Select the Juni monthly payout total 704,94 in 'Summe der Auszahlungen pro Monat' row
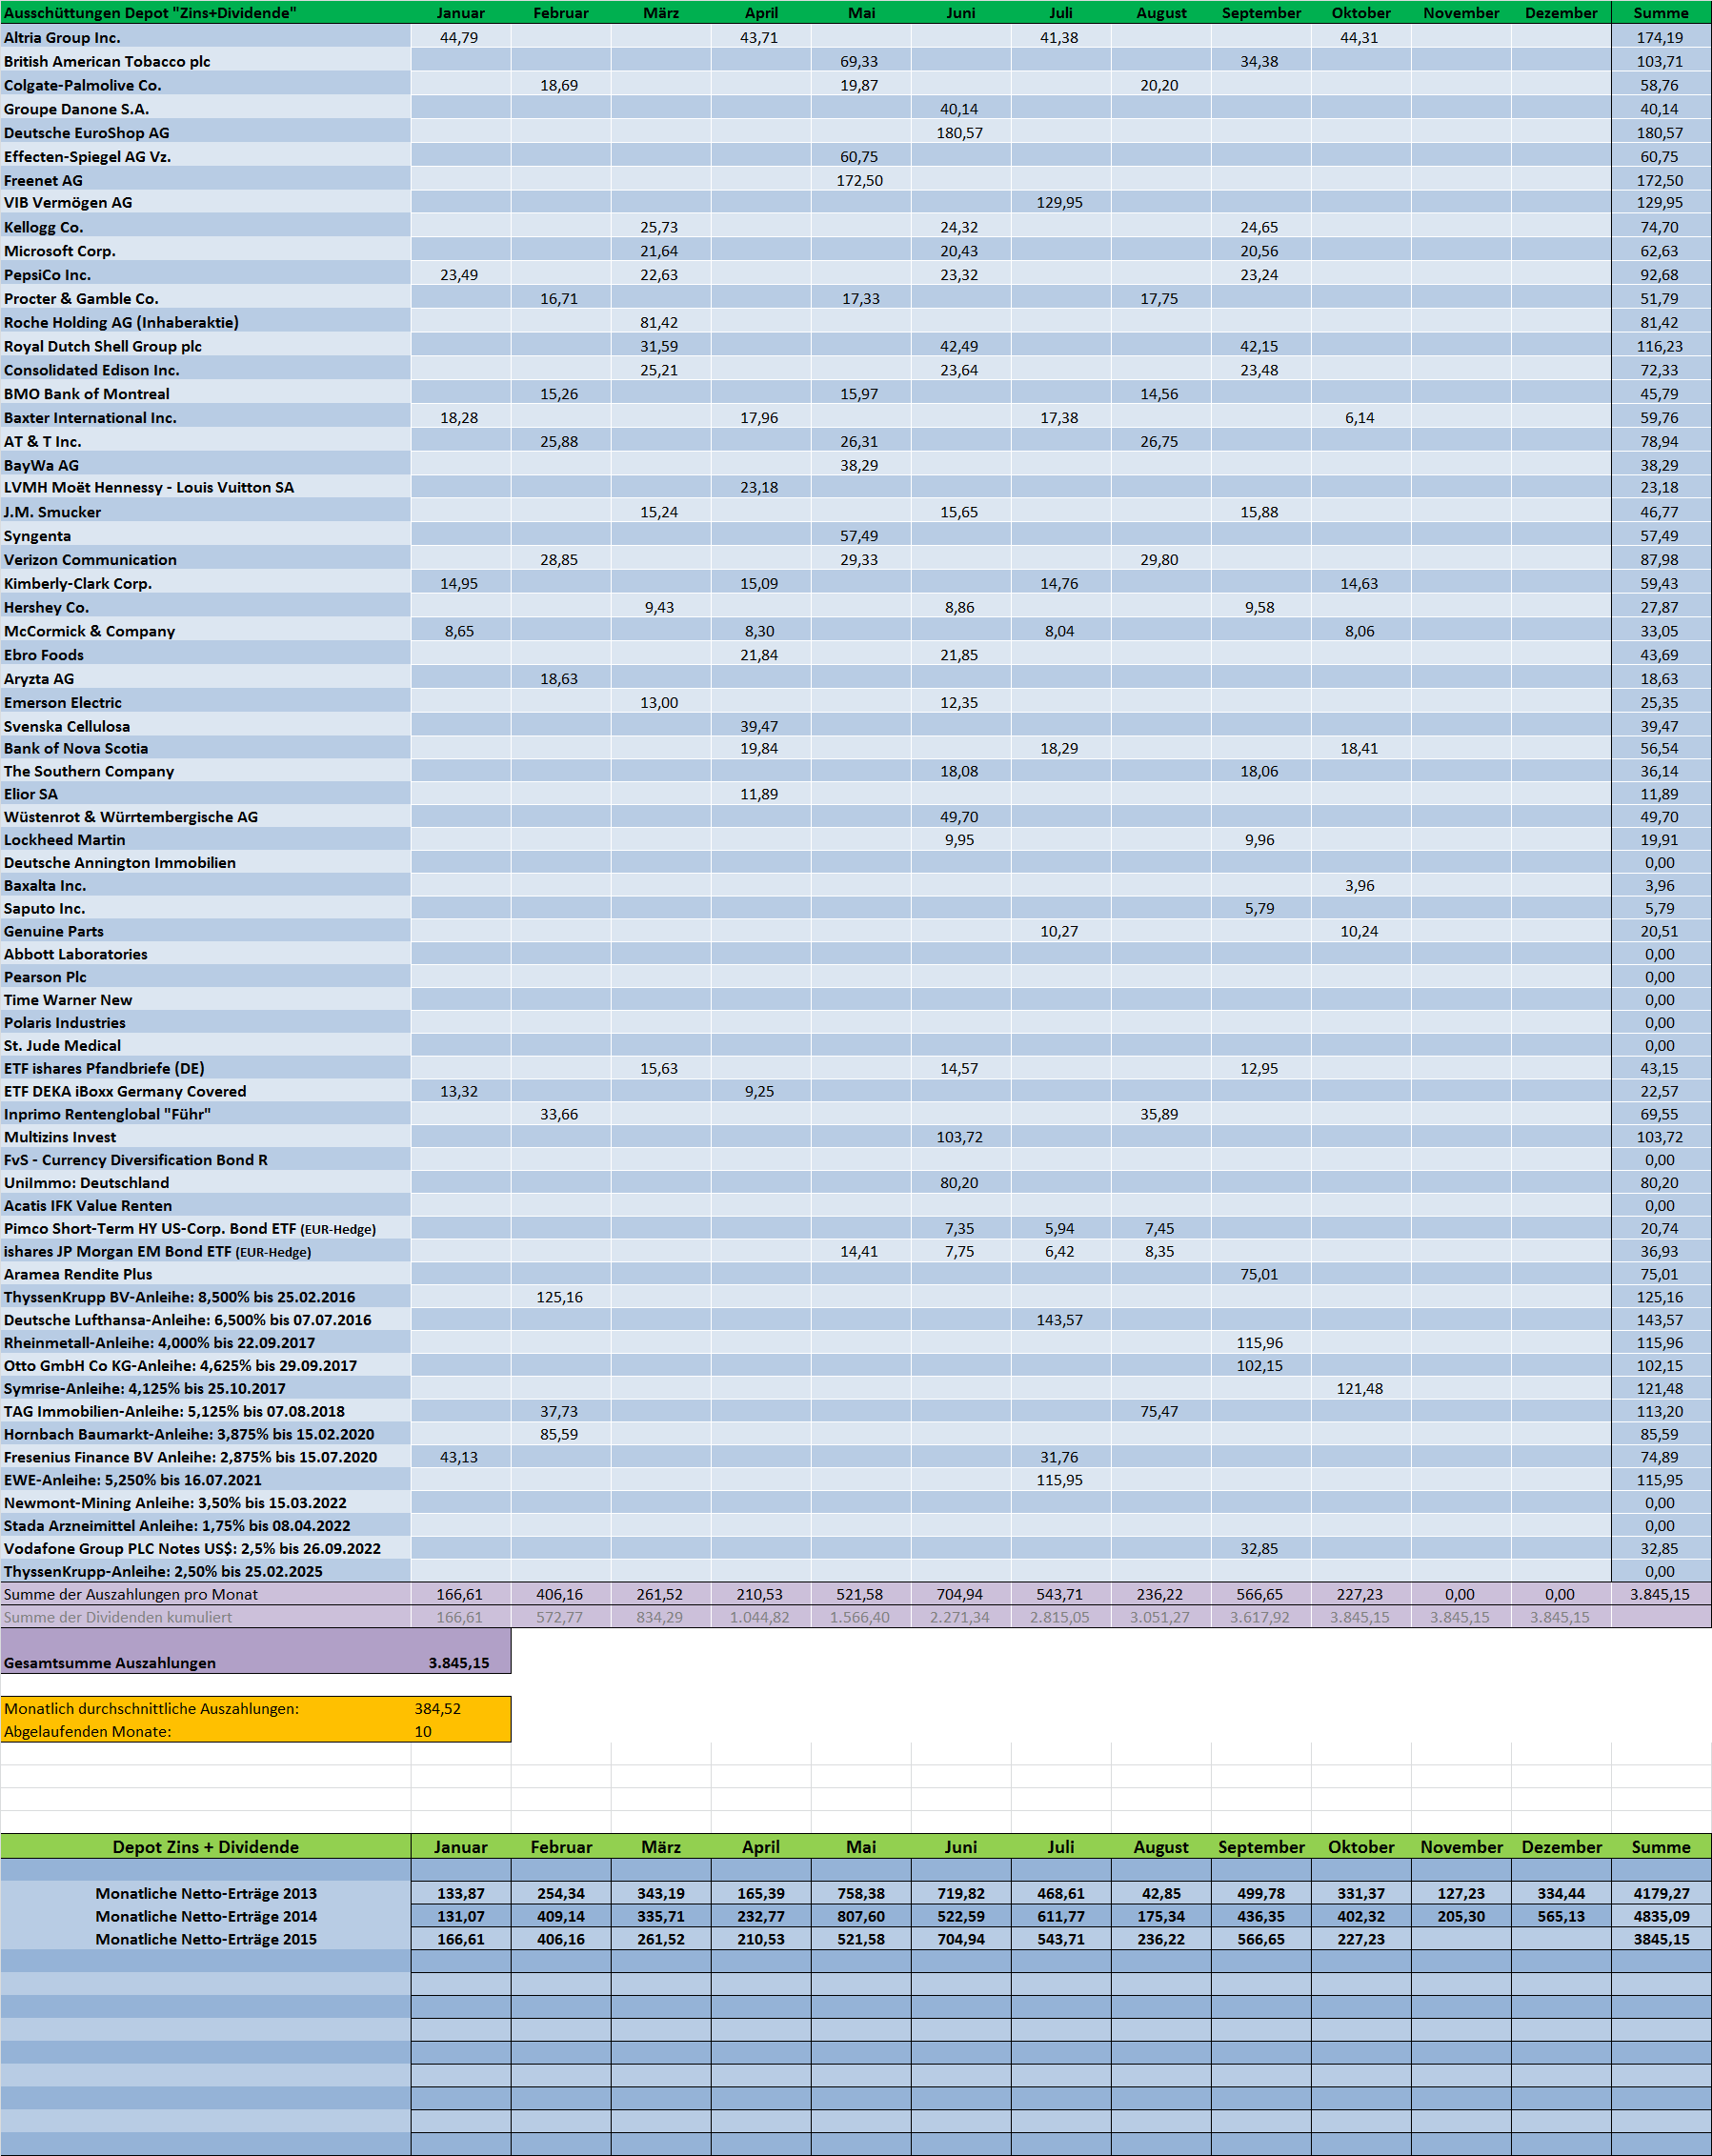Screen dimensions: 1712x2156 point(959,1595)
